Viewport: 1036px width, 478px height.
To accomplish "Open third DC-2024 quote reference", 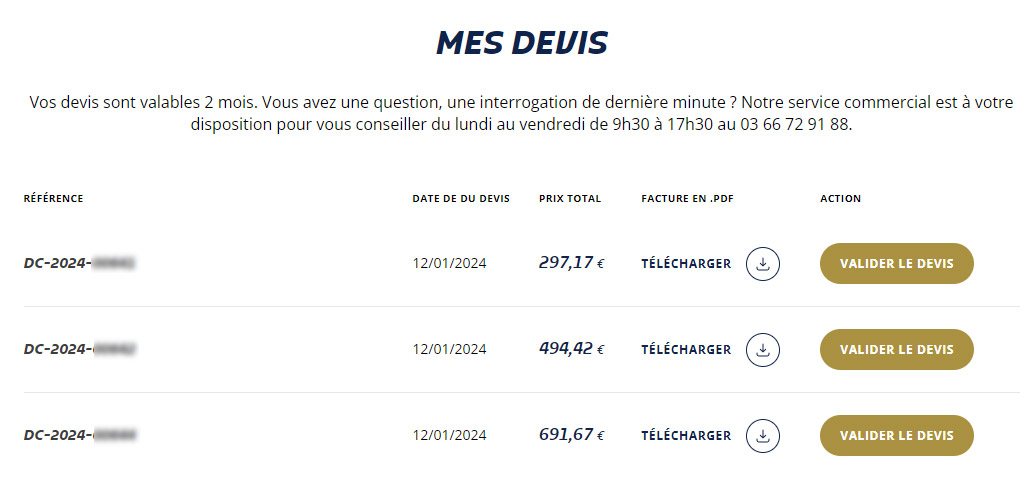I will pos(80,435).
